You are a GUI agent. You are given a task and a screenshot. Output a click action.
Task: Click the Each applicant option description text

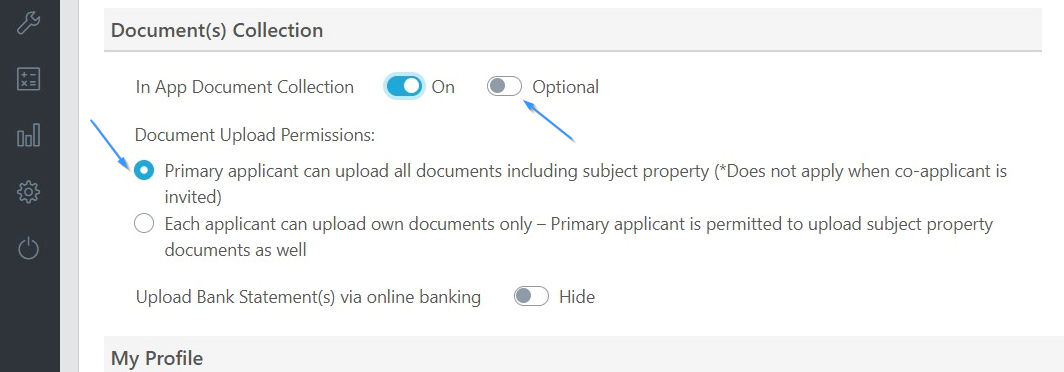point(579,237)
